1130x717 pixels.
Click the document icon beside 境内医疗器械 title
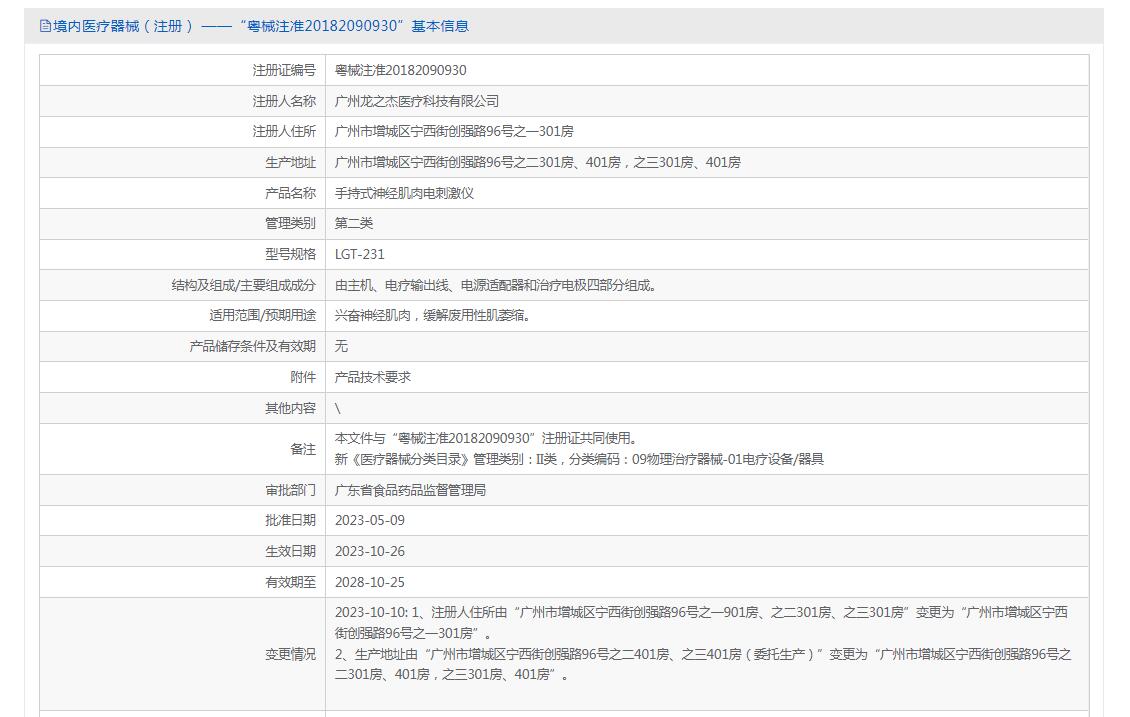point(45,27)
